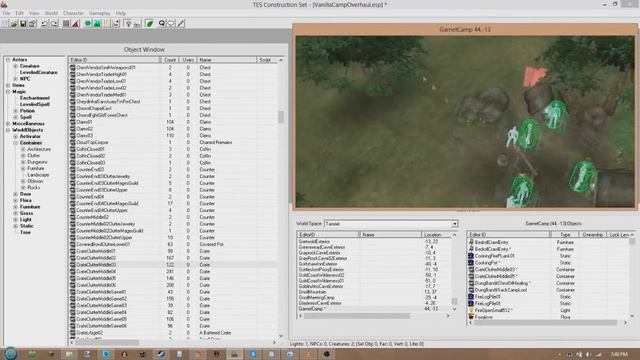The image size is (640, 360).
Task: Click the redo toolbar icon
Action: click(54, 24)
